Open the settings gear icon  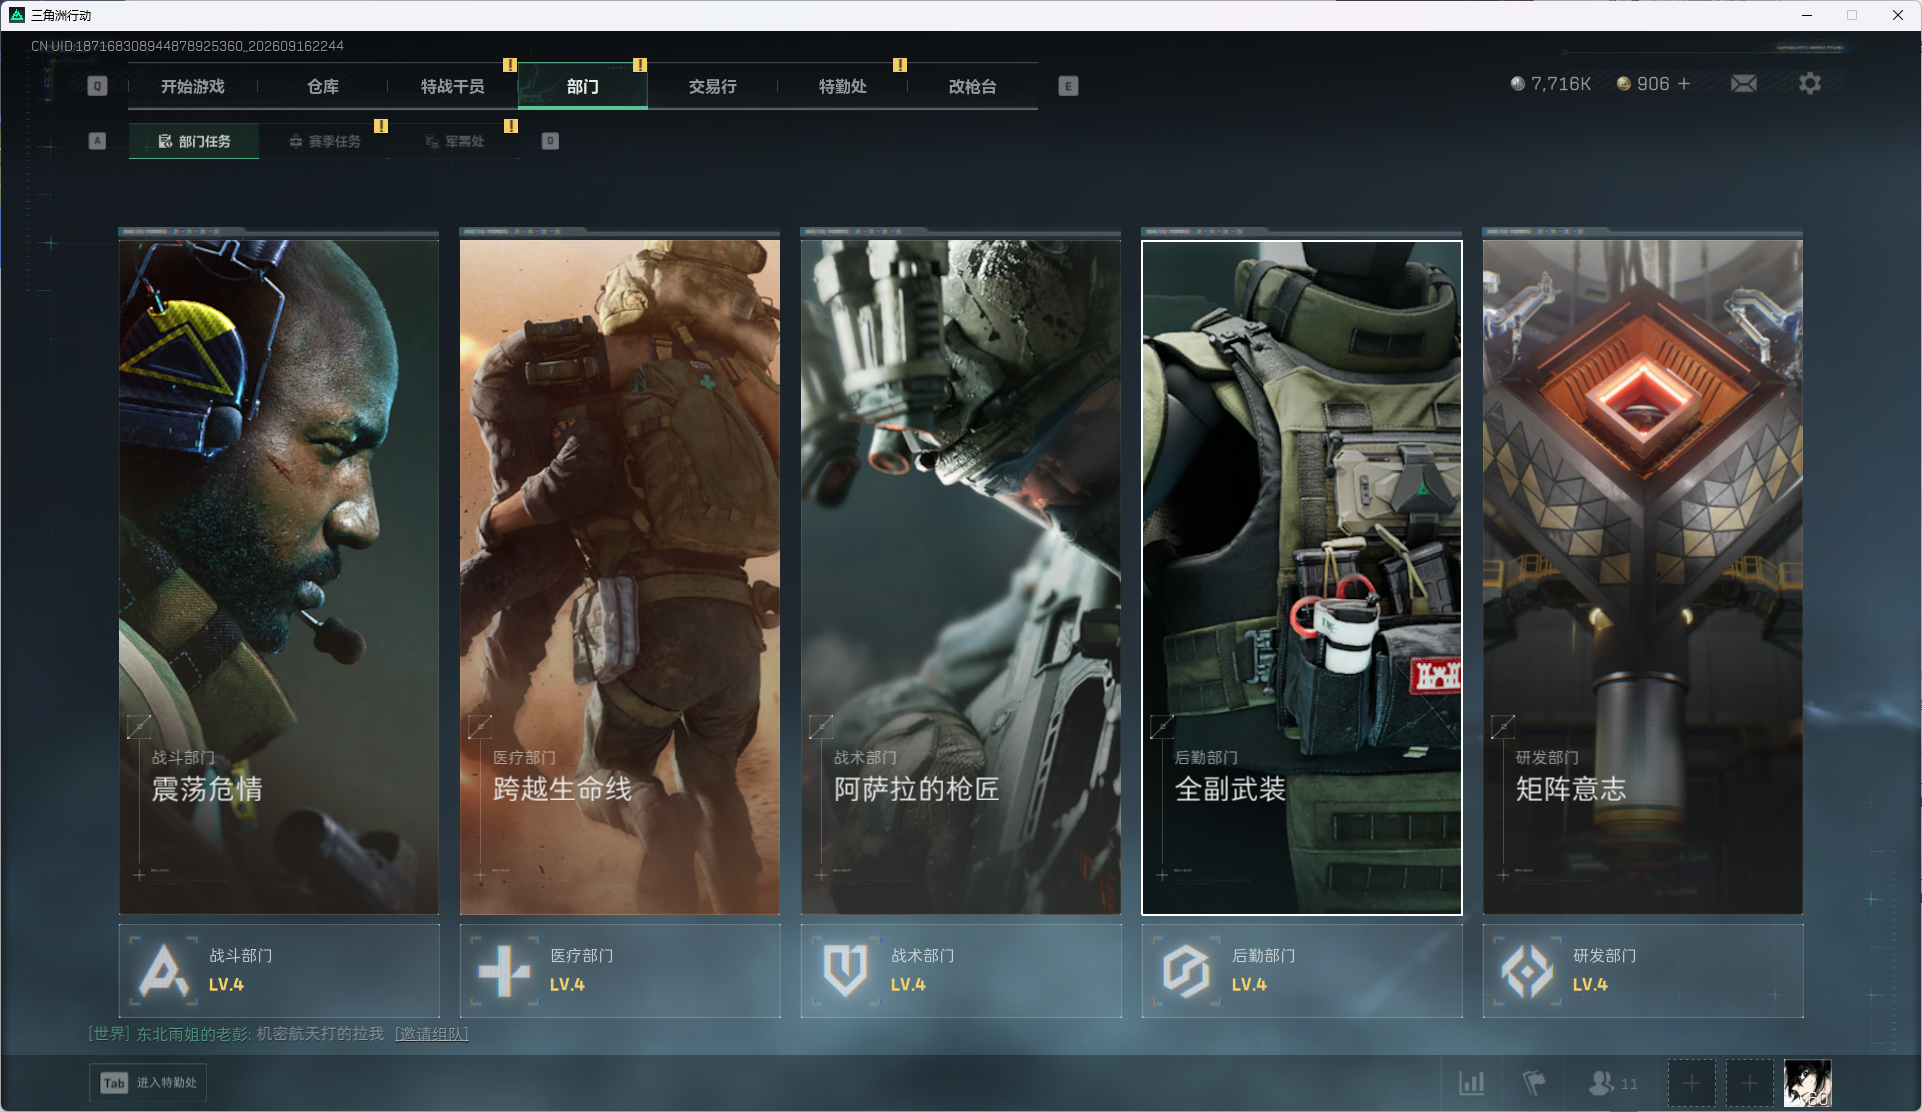point(1810,83)
